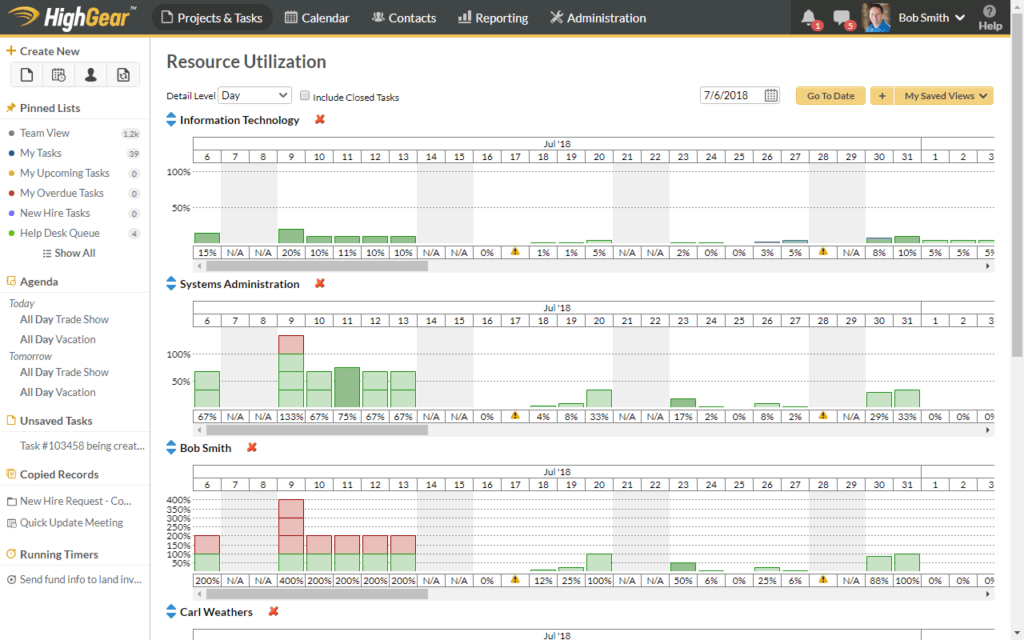Screen dimensions: 1024x640
Task: Click the new report icon in Create New
Action: (122, 74)
